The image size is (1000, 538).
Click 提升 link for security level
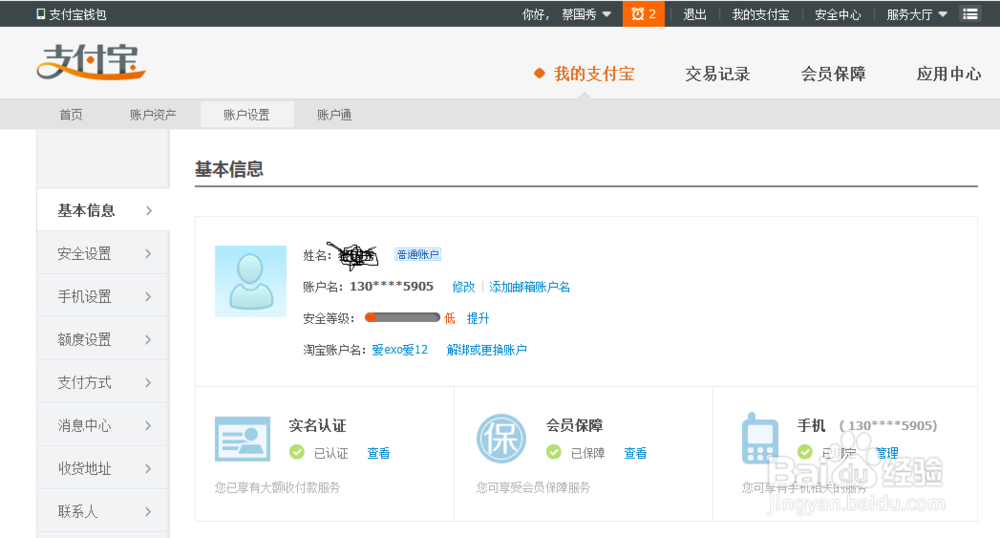(478, 318)
